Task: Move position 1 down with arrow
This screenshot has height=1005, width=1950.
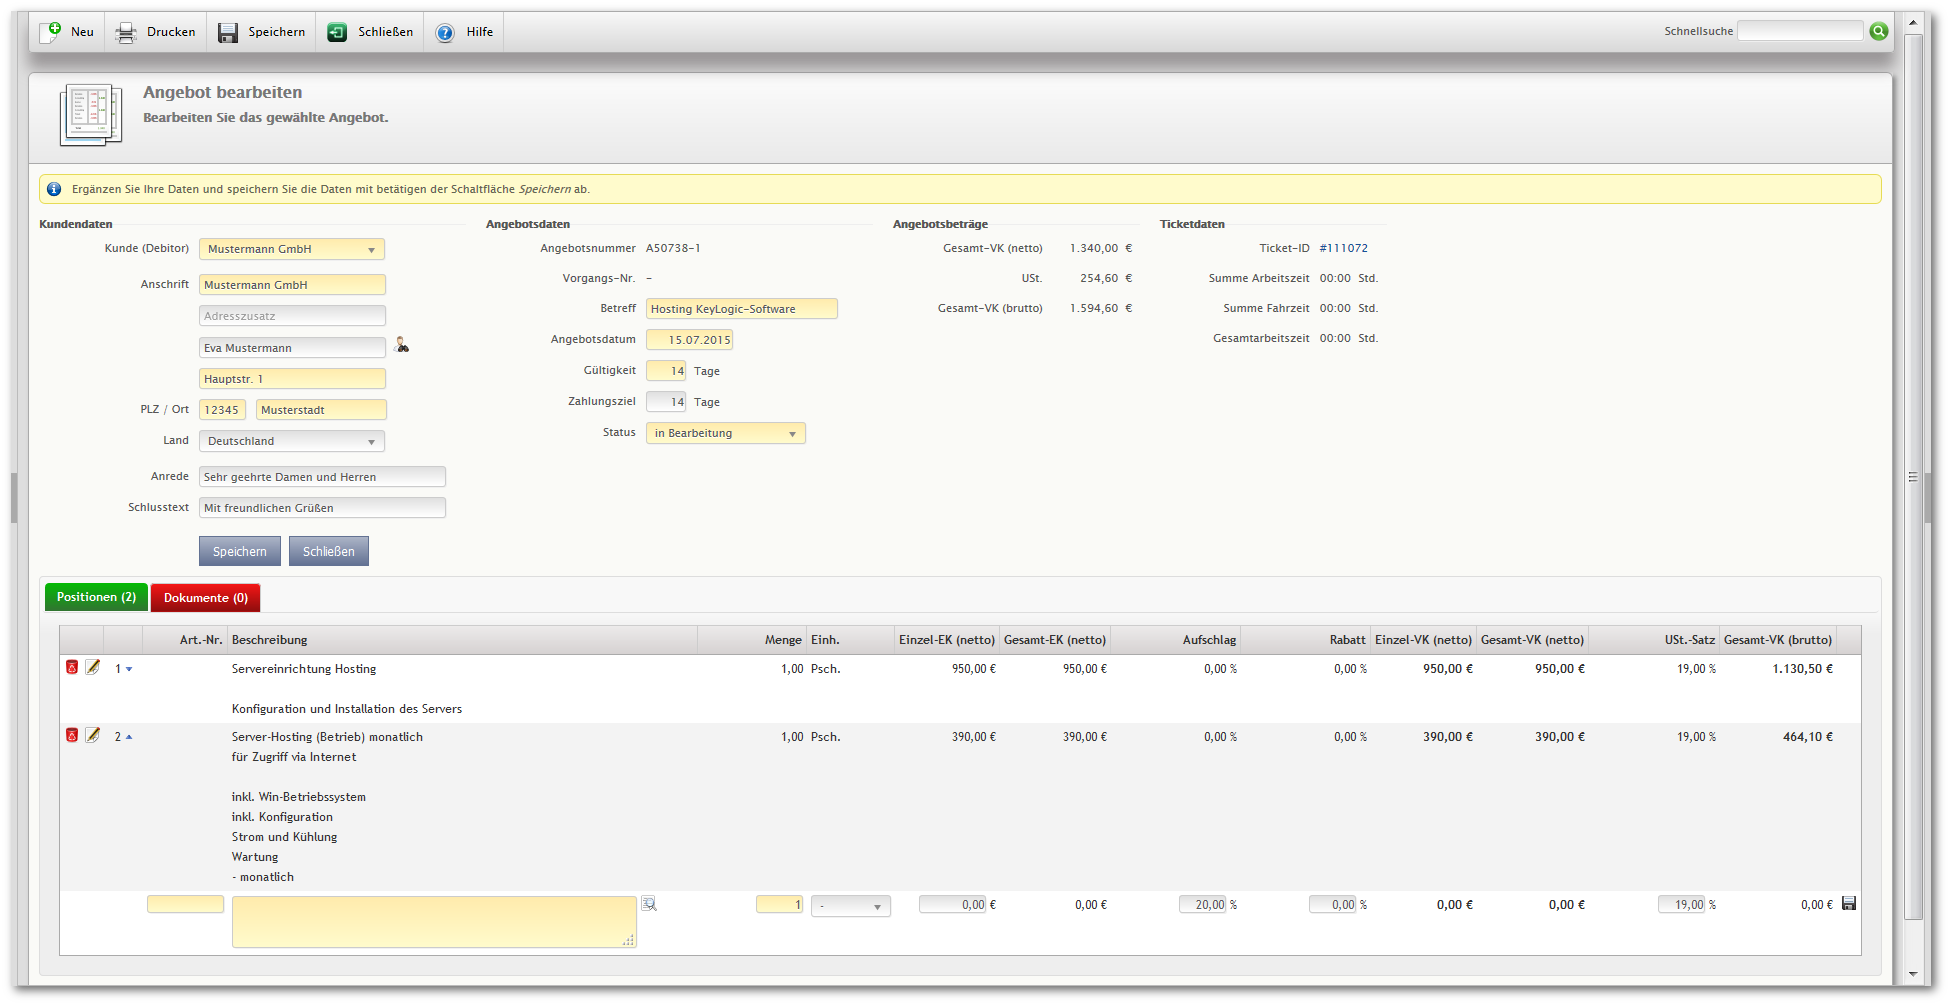Action: pyautogui.click(x=129, y=669)
